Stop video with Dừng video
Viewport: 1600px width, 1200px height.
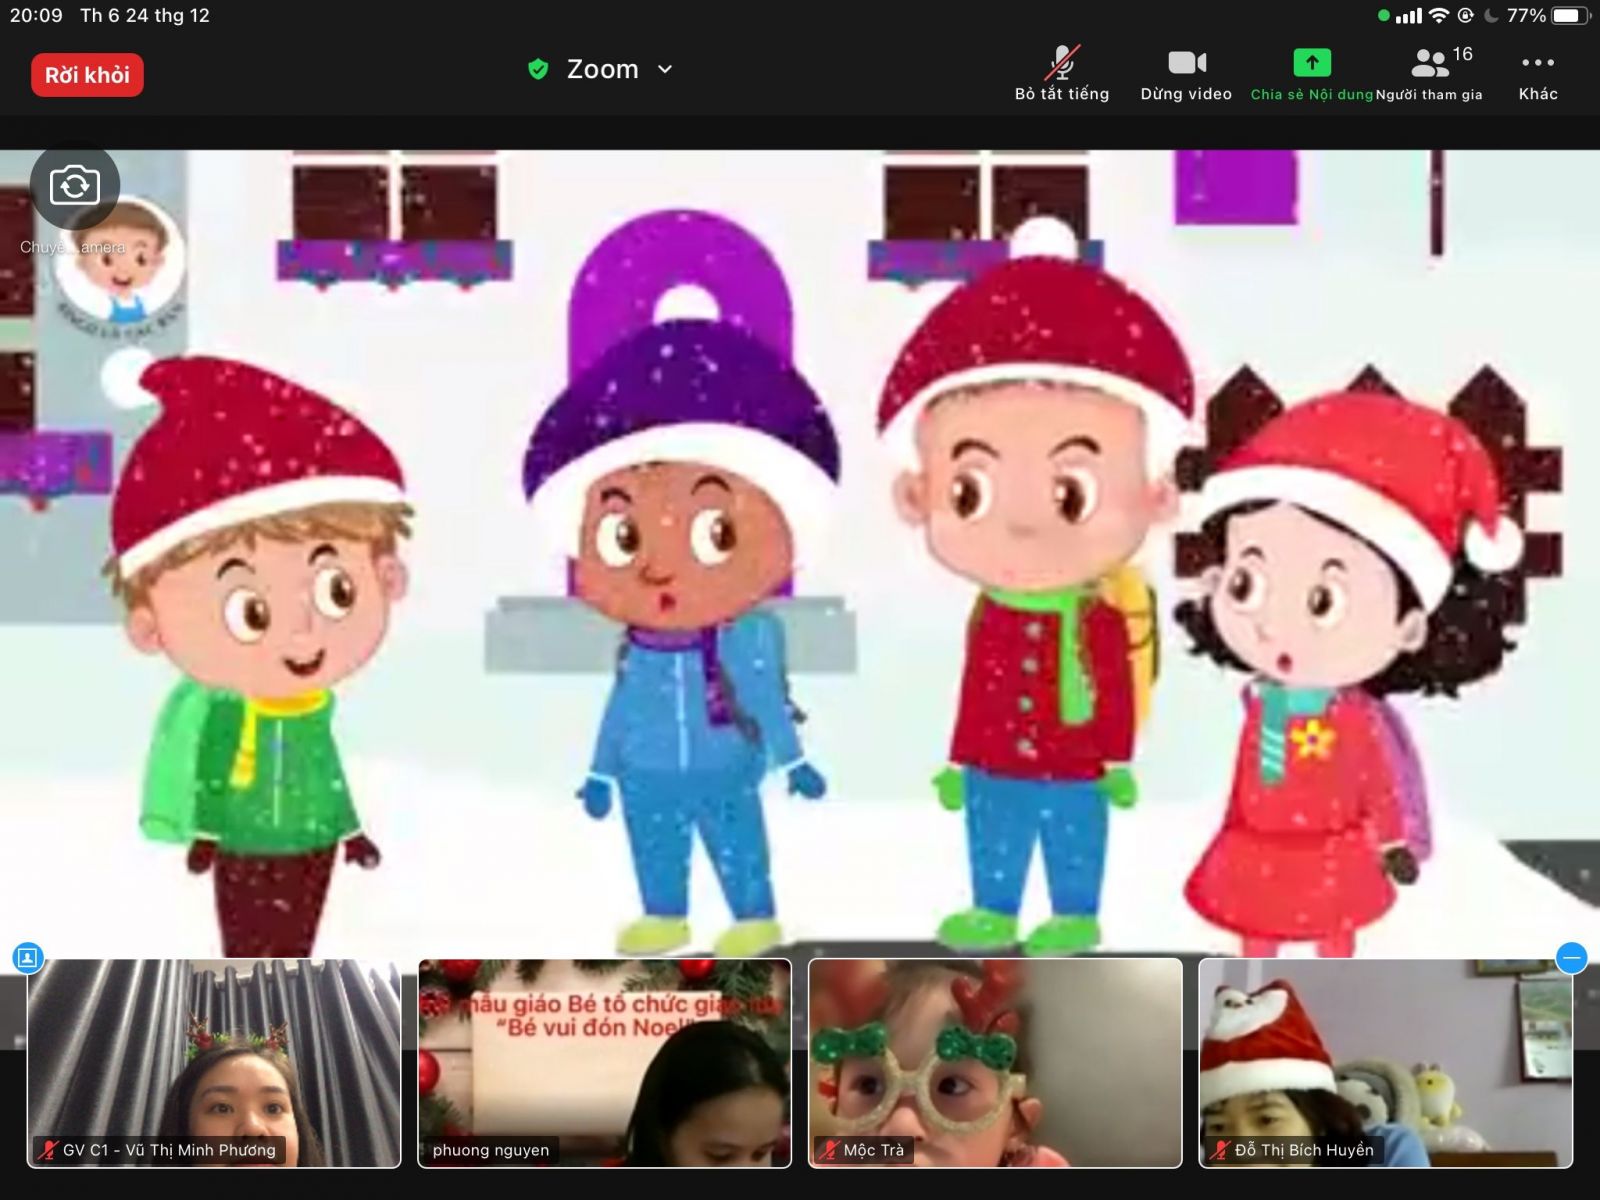point(1186,74)
